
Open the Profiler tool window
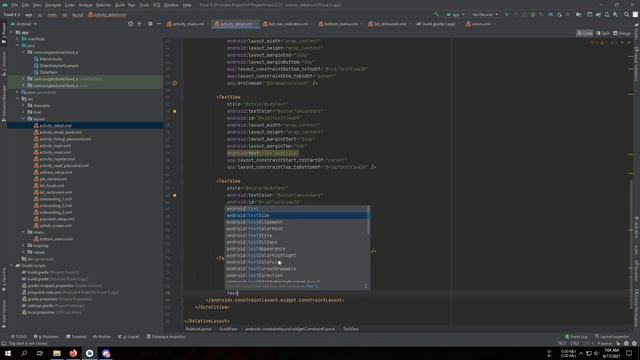(102, 337)
